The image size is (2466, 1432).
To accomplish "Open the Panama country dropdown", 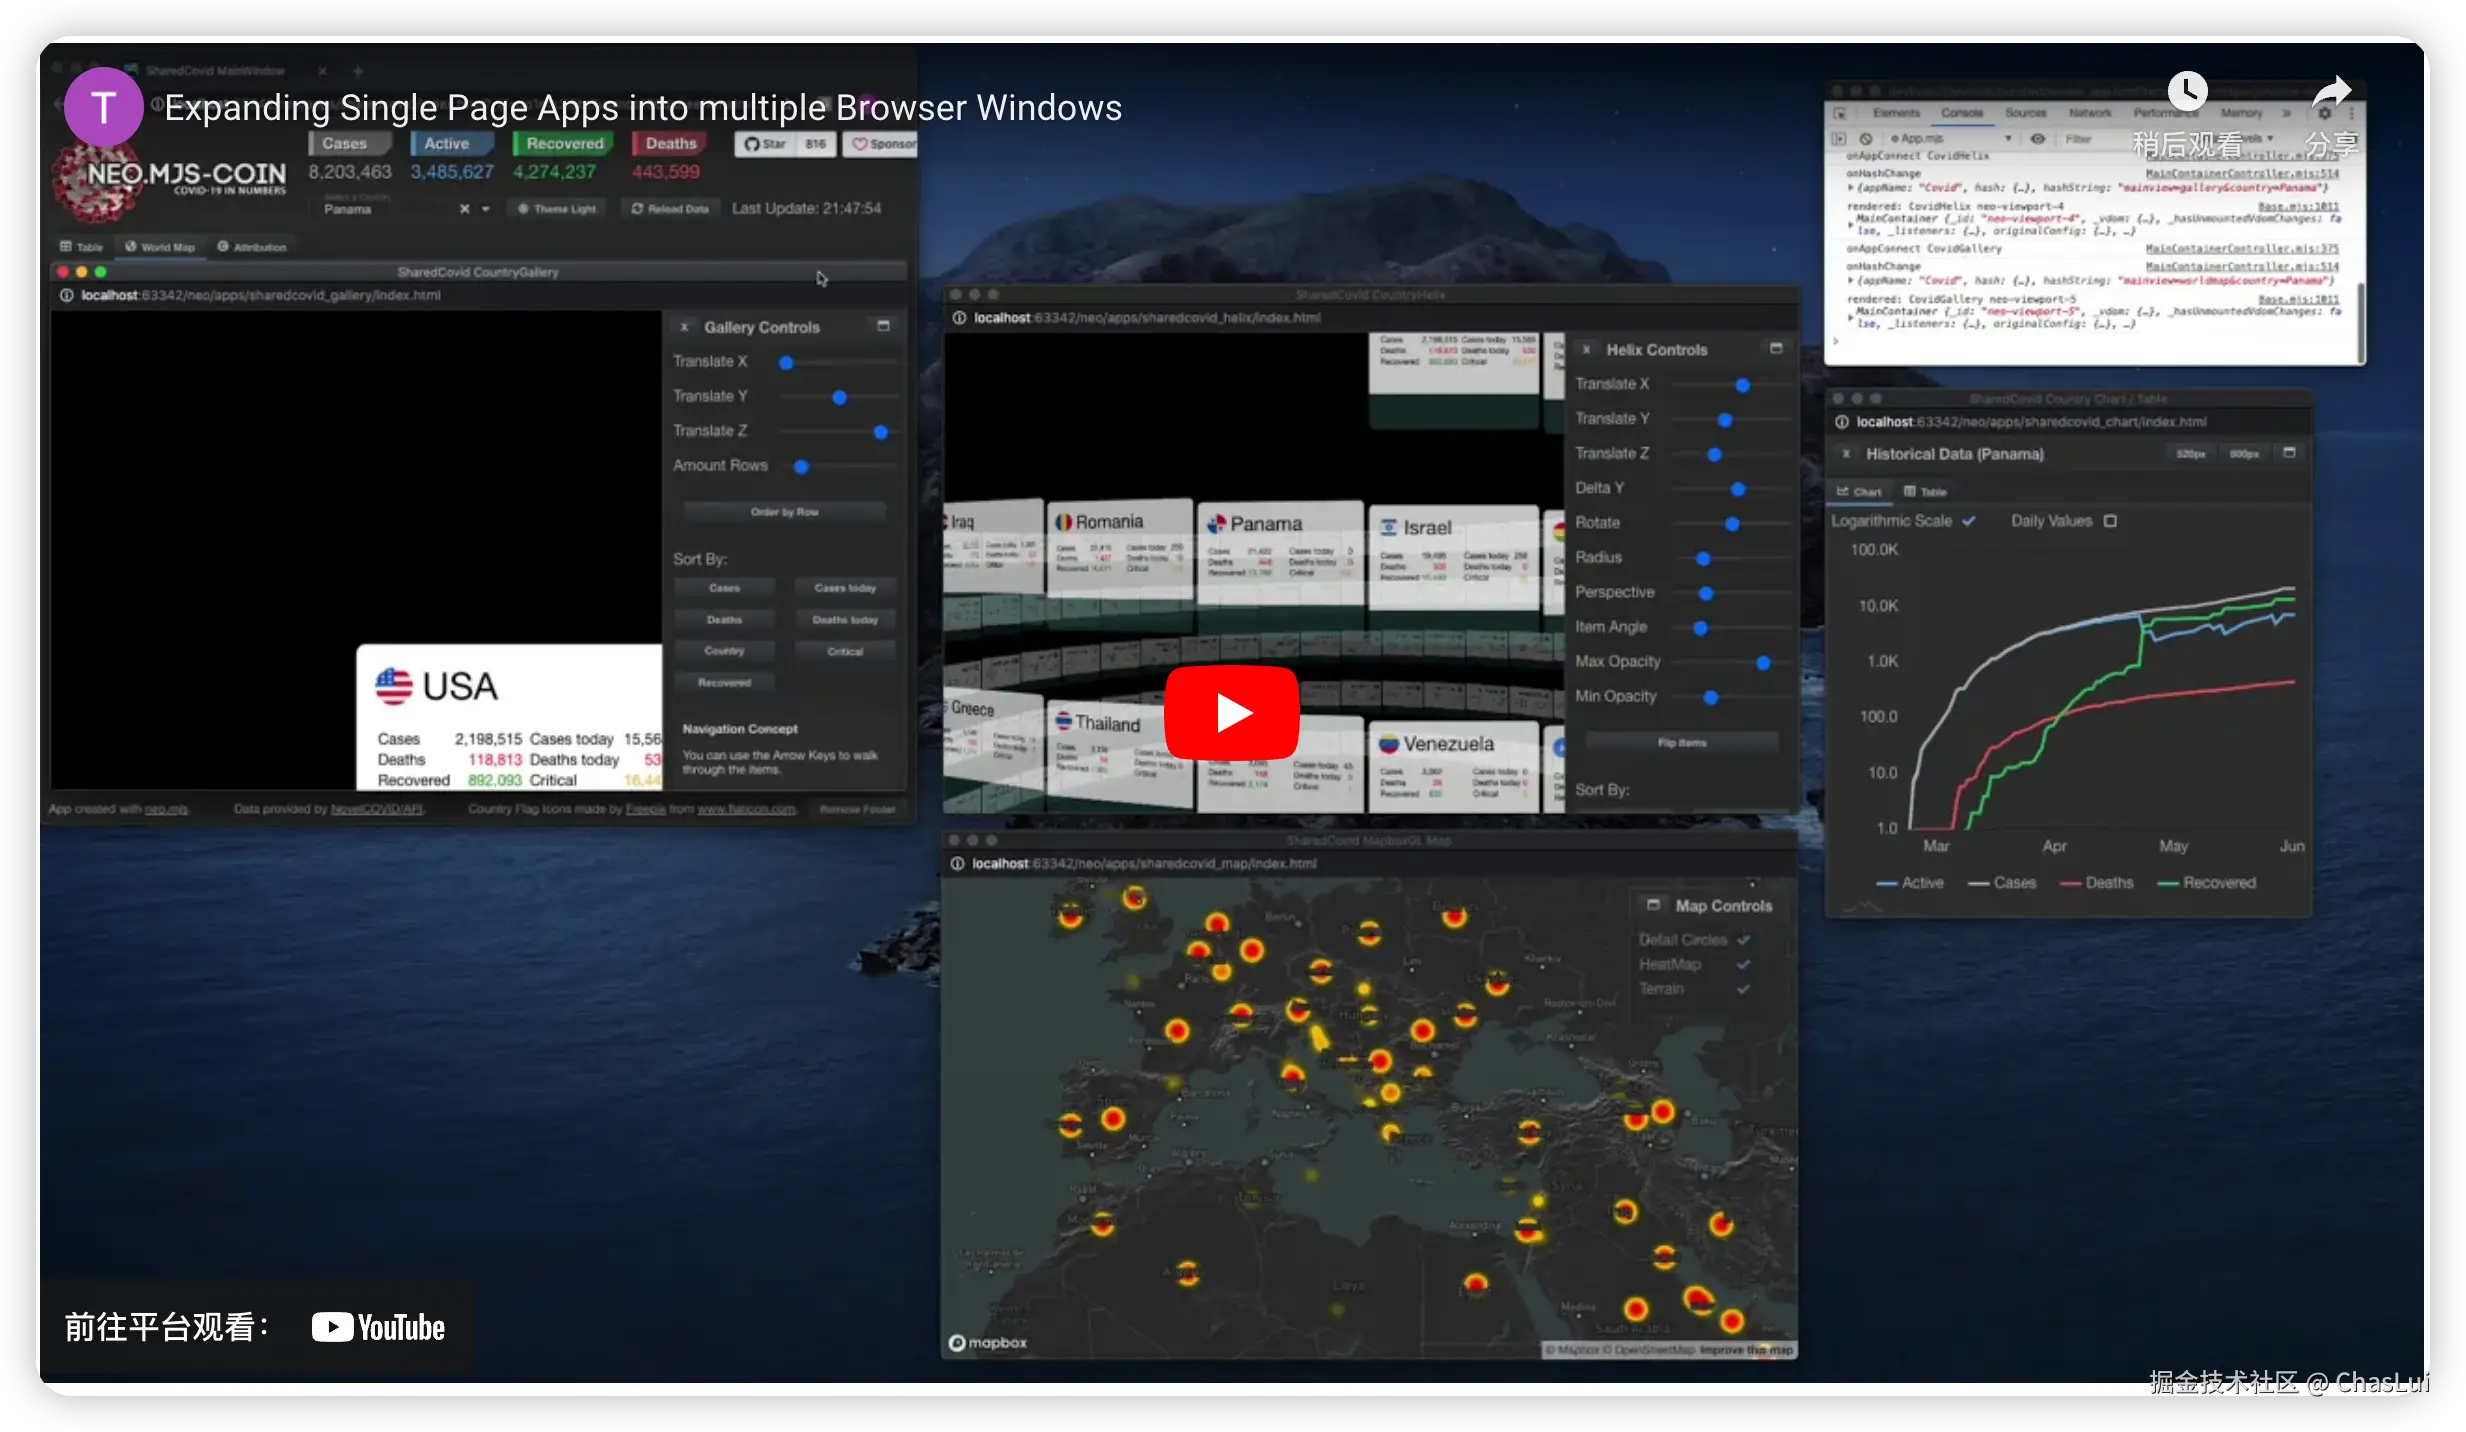I will point(486,209).
